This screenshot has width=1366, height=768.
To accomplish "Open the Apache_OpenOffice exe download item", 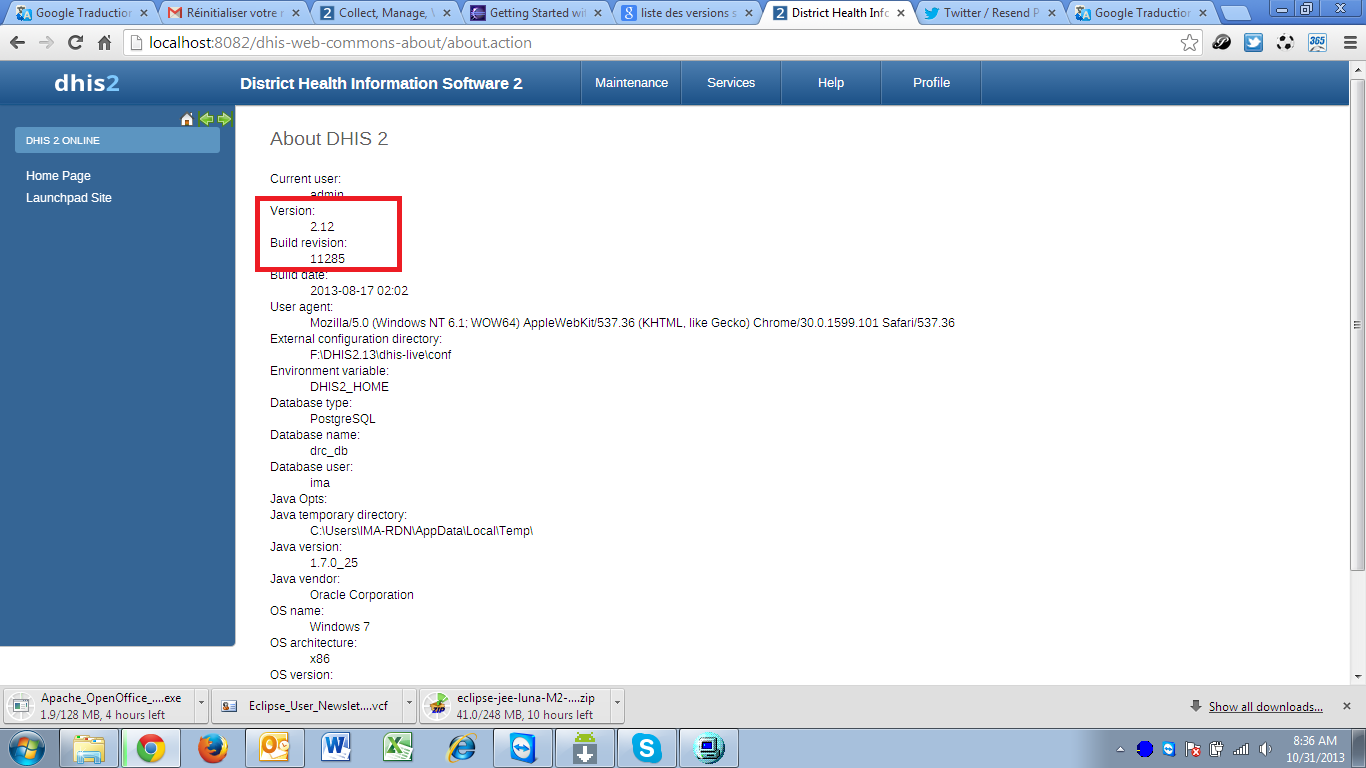I will 100,705.
